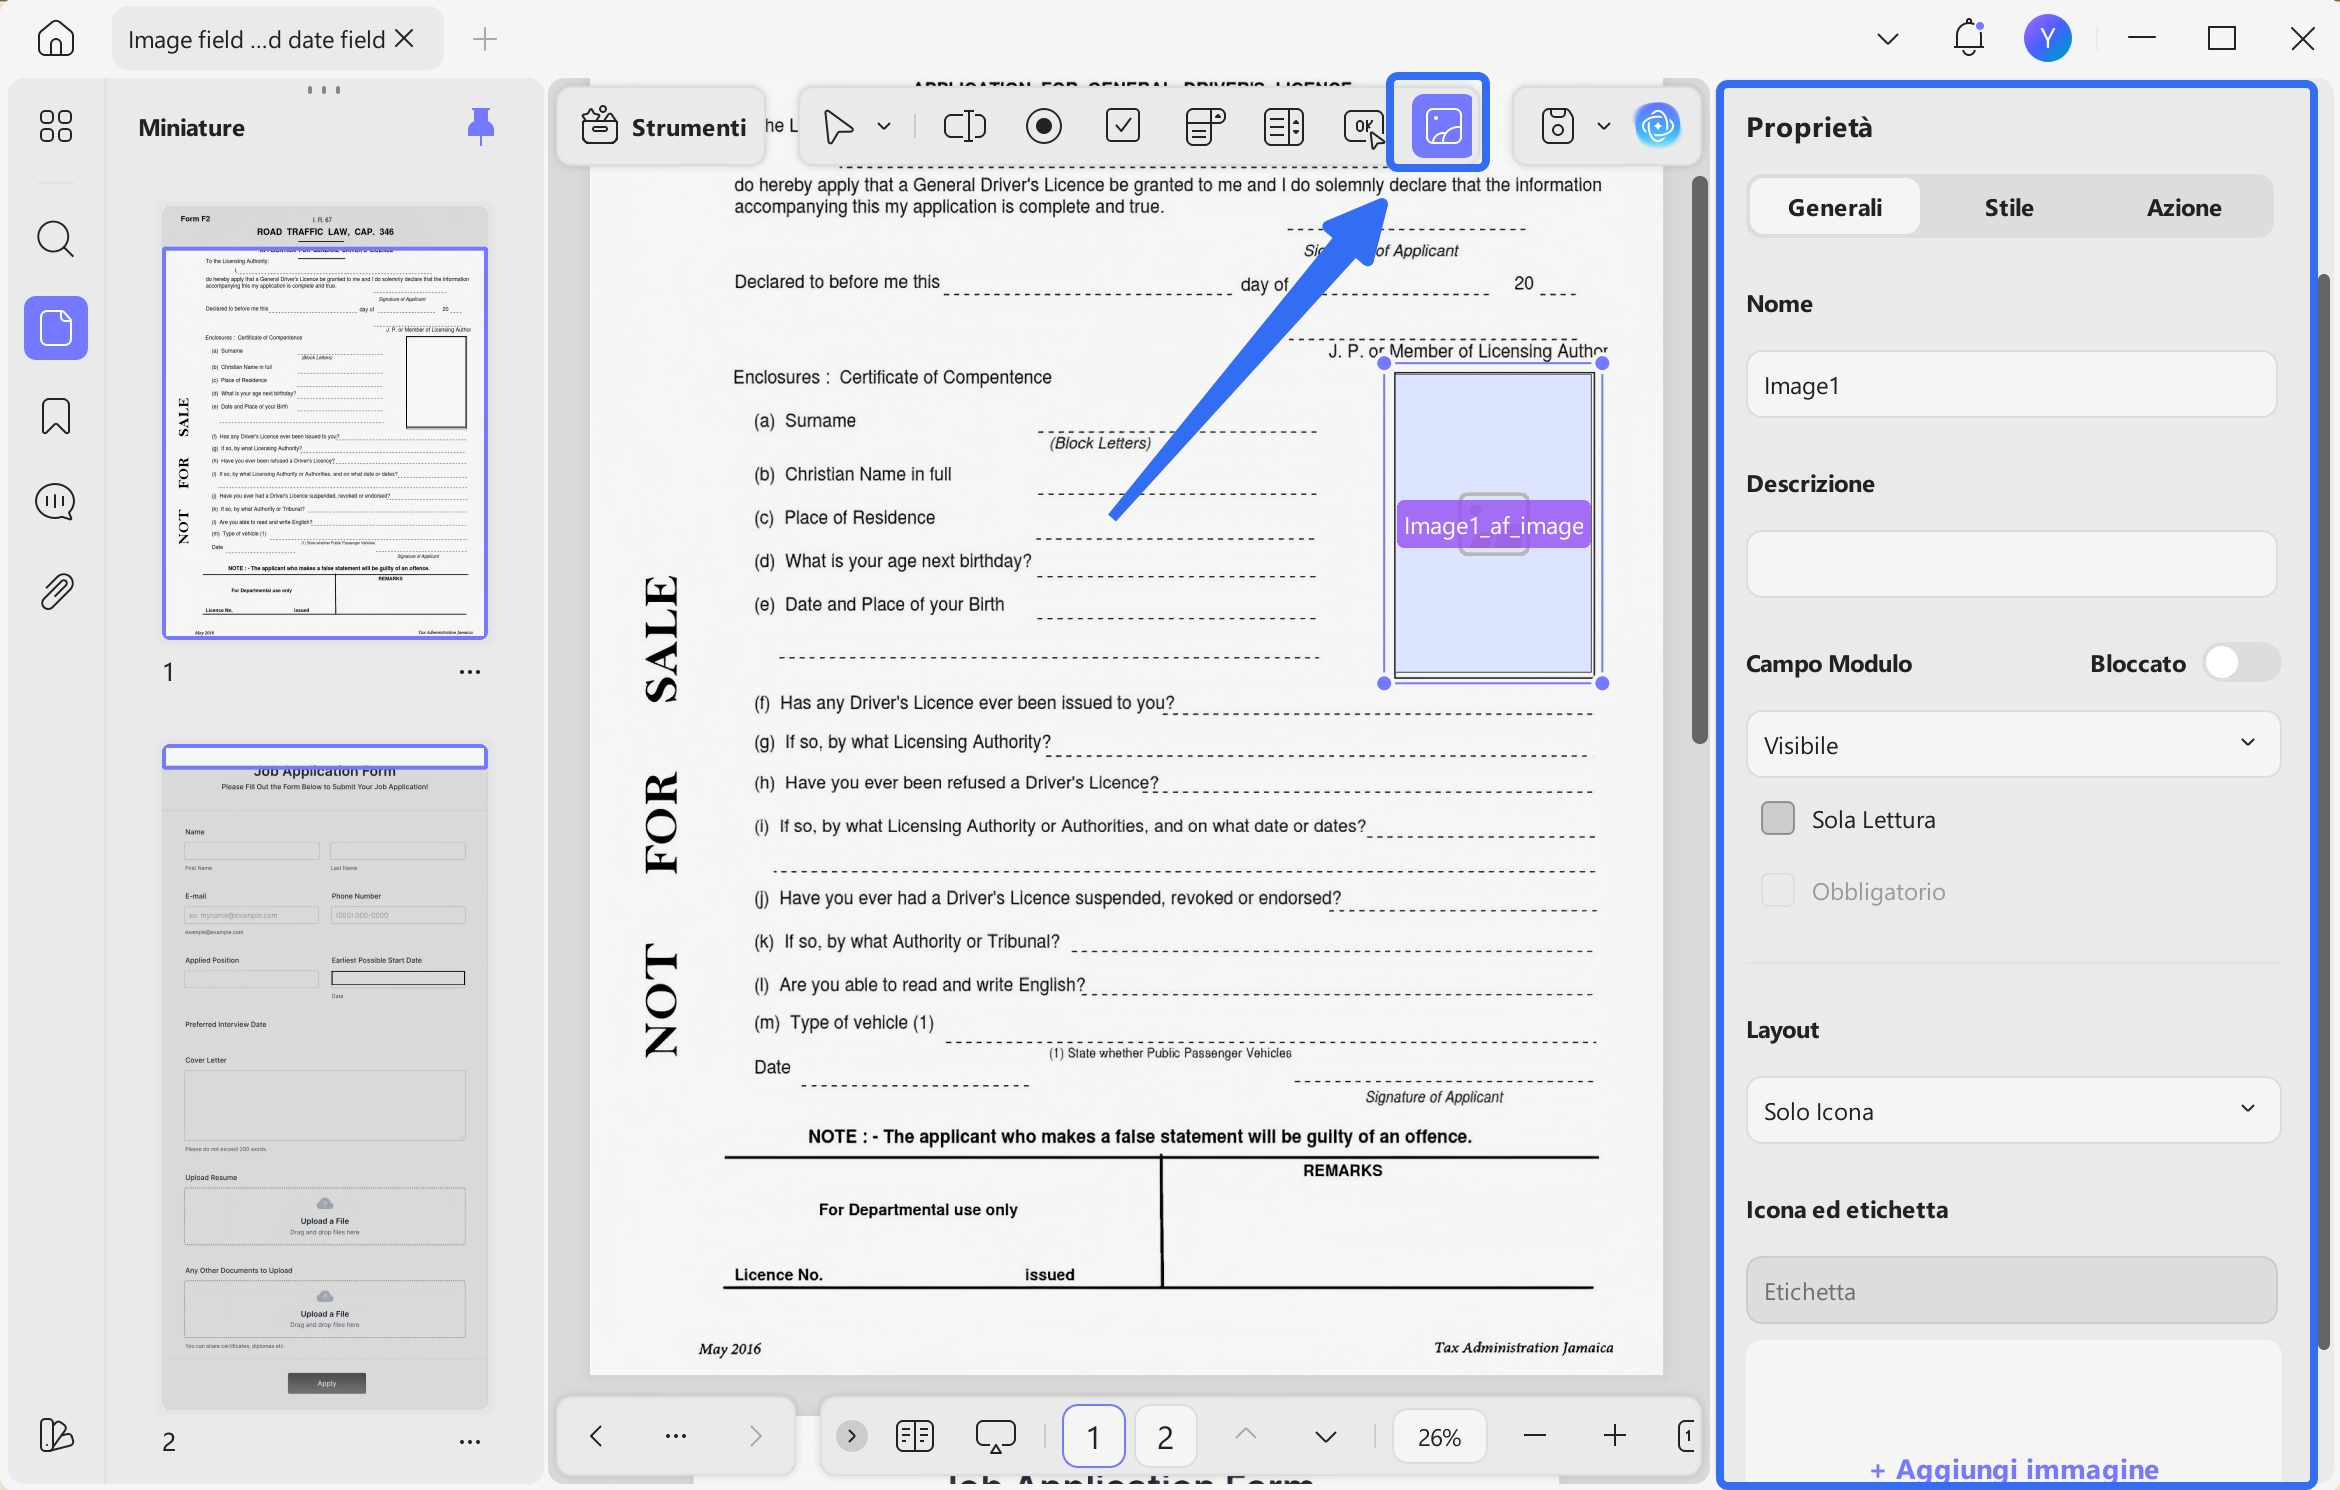Image resolution: width=2340 pixels, height=1490 pixels.
Task: Select the OK button field tool
Action: pos(1363,126)
